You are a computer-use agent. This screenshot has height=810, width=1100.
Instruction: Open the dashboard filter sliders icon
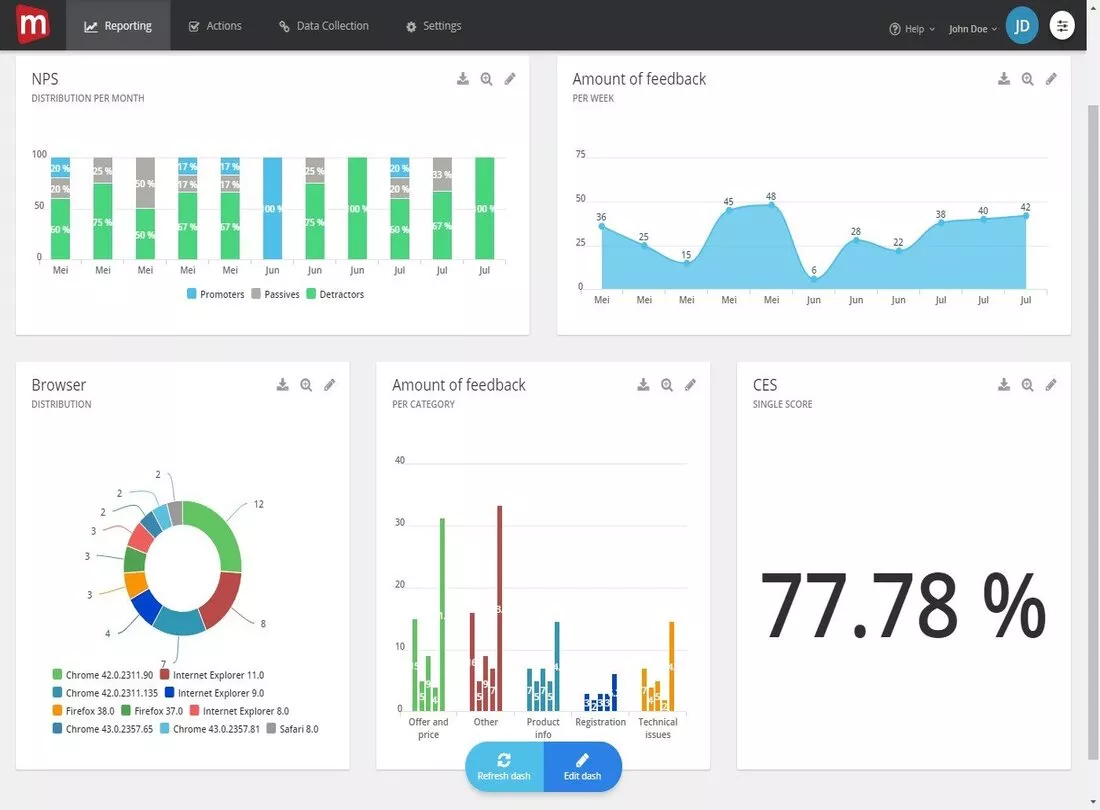point(1062,26)
